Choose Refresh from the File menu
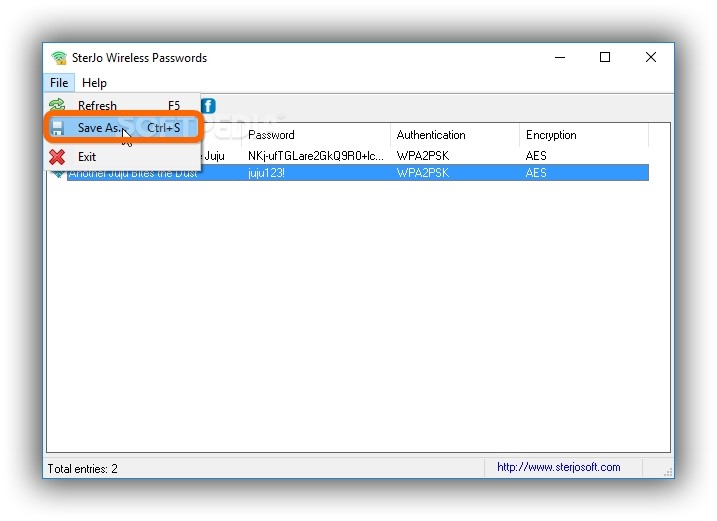The height and width of the screenshot is (521, 717). click(123, 106)
